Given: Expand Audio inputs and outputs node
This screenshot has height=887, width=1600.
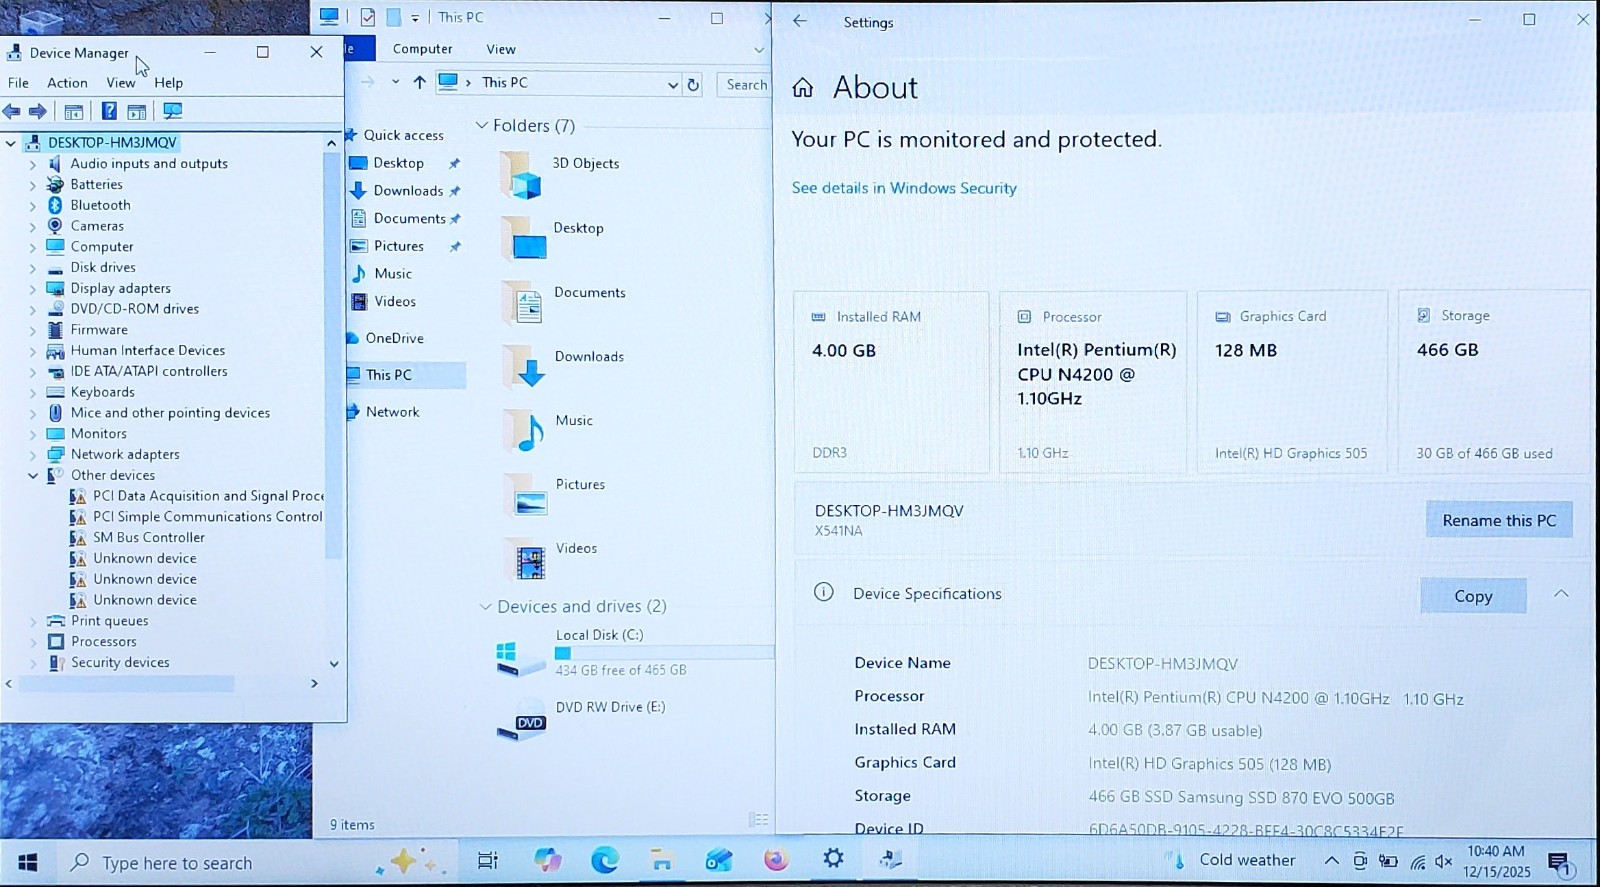Looking at the screenshot, I should click(x=32, y=164).
